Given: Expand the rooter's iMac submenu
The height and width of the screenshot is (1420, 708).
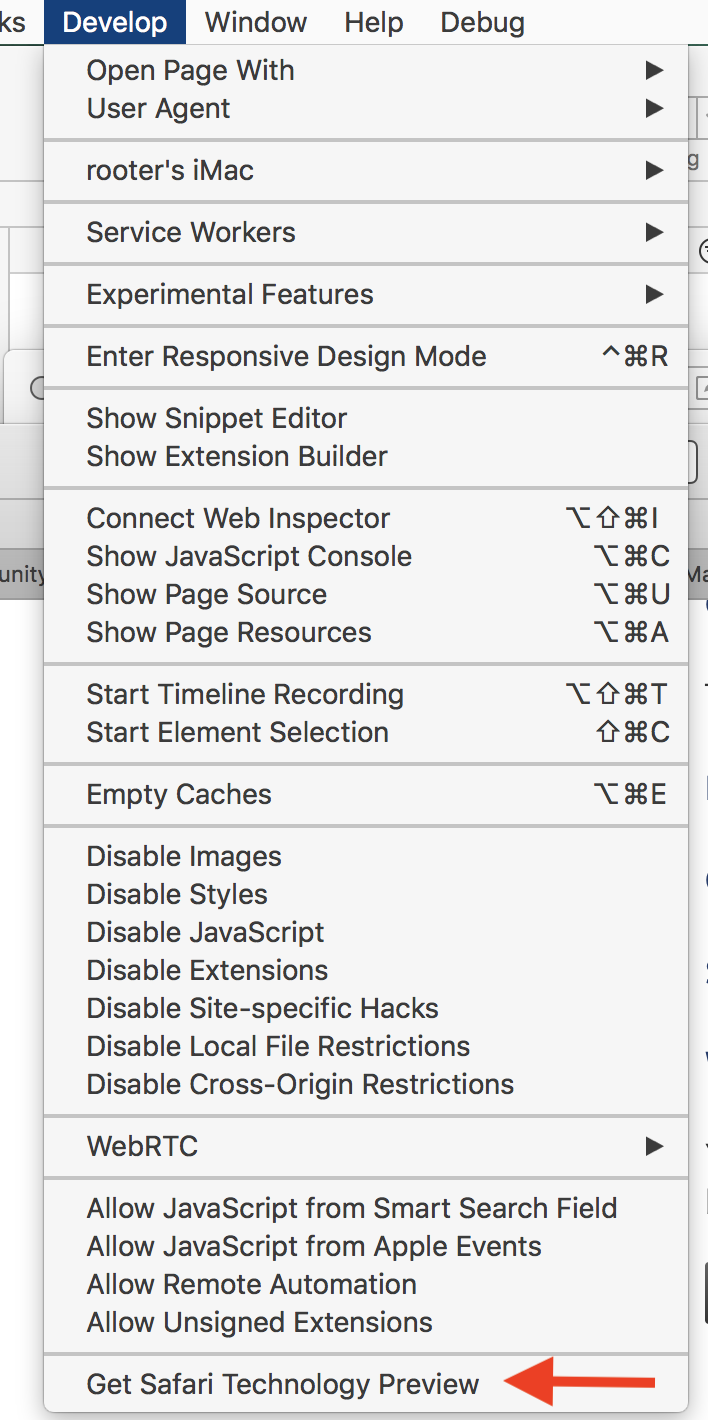Looking at the screenshot, I should click(x=170, y=171).
